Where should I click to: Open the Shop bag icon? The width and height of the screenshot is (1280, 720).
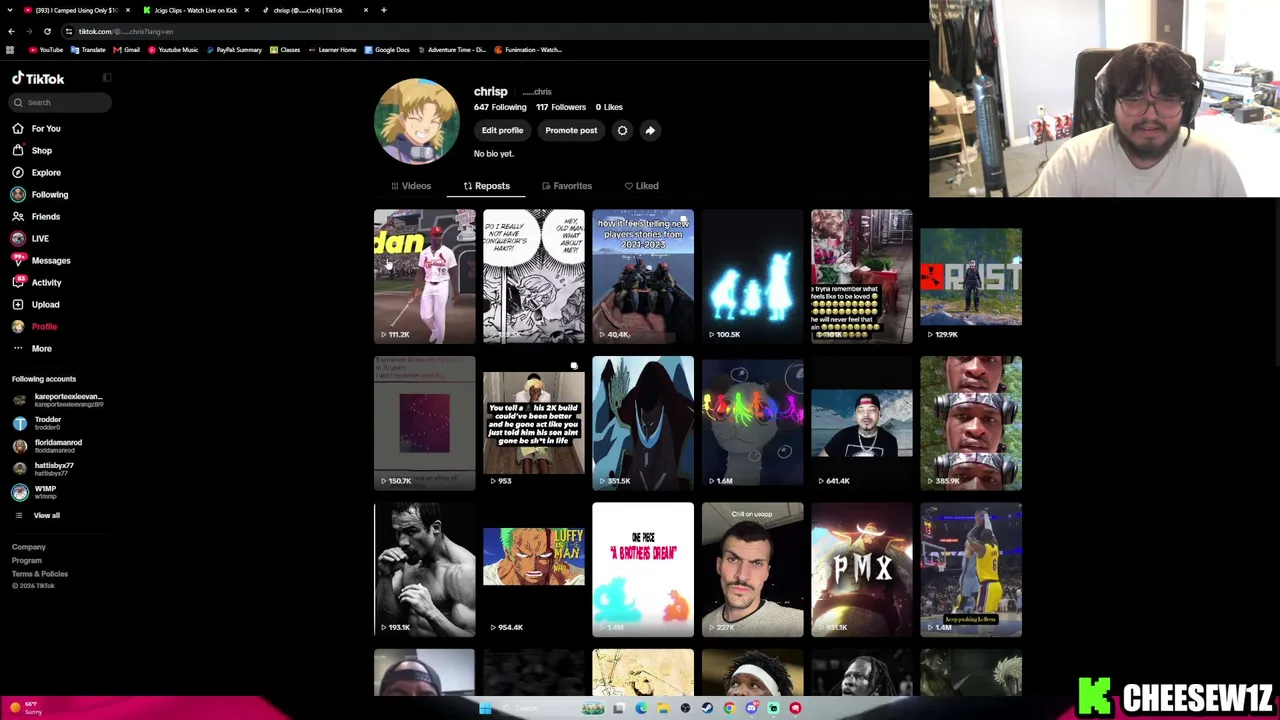18,150
